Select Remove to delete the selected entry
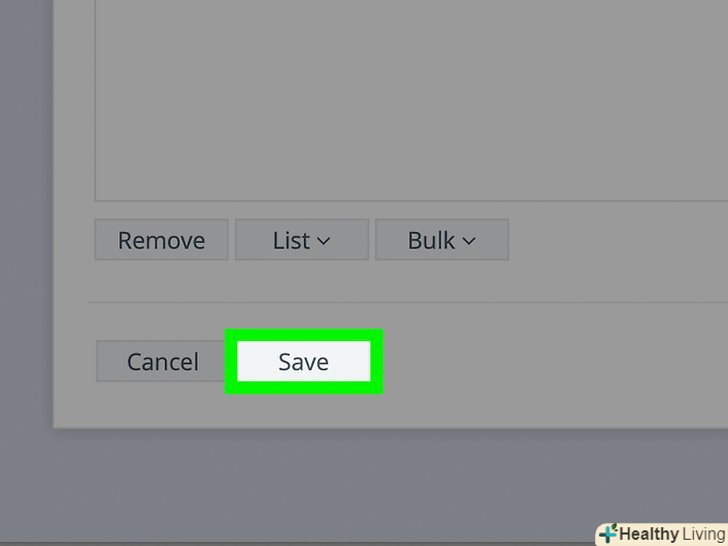The image size is (728, 546). [x=161, y=240]
